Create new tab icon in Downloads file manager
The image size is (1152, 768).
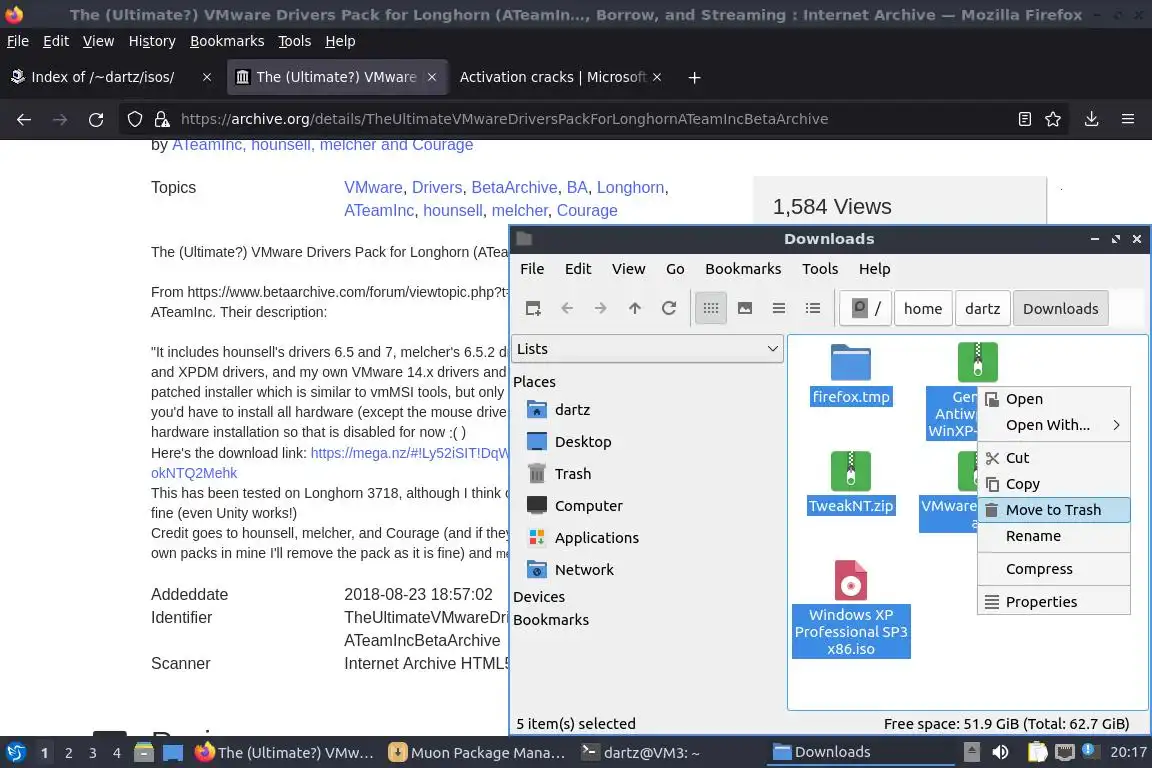533,309
